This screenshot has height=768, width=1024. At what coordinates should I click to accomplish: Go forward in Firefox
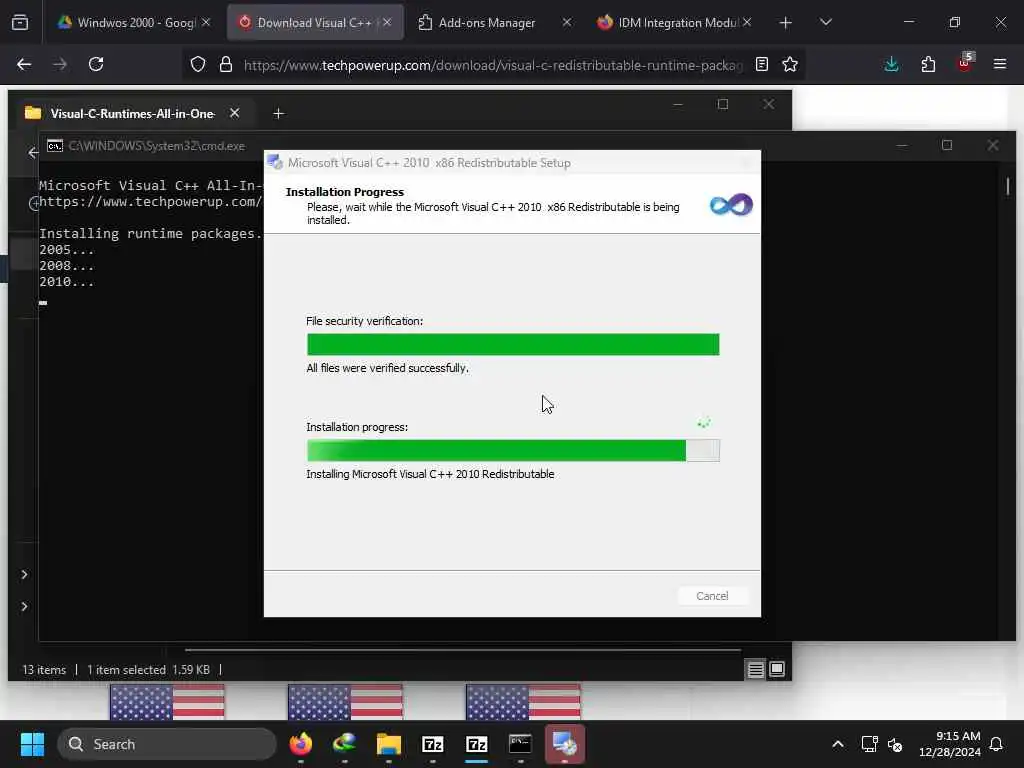60,64
